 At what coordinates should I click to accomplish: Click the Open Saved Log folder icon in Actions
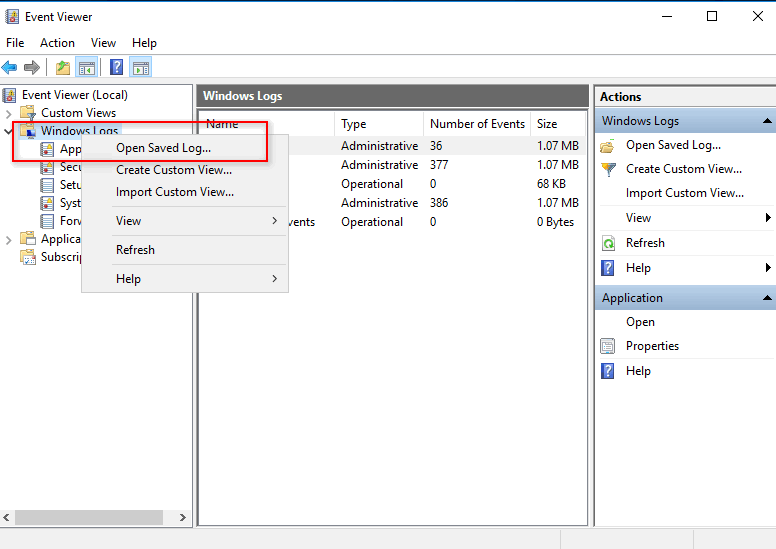tap(607, 146)
